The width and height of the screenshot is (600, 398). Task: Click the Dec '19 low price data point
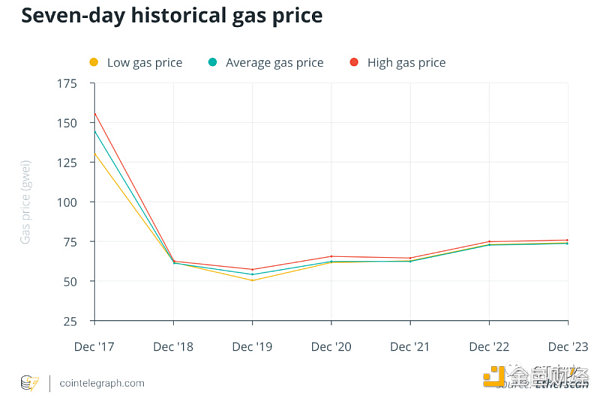(252, 280)
